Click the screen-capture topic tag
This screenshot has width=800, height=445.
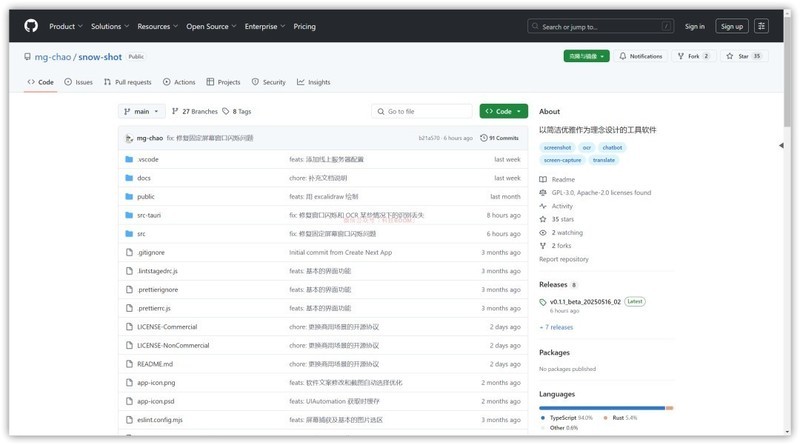tap(562, 160)
